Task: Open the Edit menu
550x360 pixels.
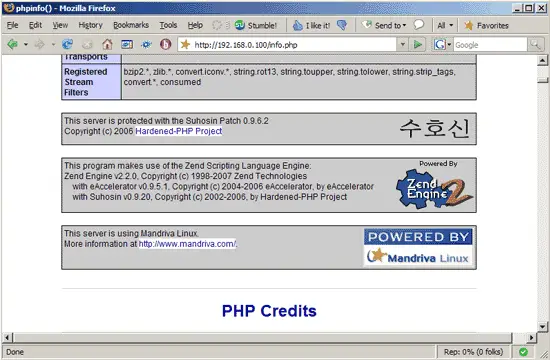Action: click(35, 25)
